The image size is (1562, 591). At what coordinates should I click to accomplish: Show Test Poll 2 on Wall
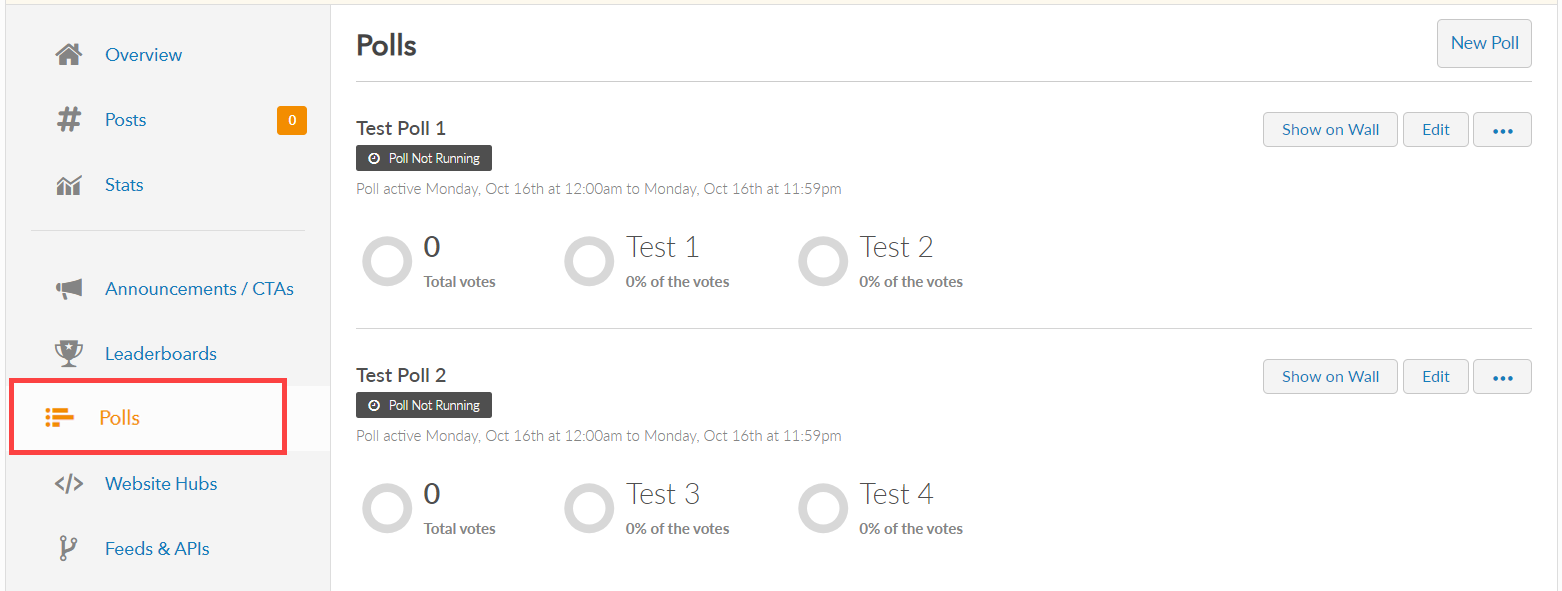coord(1330,377)
